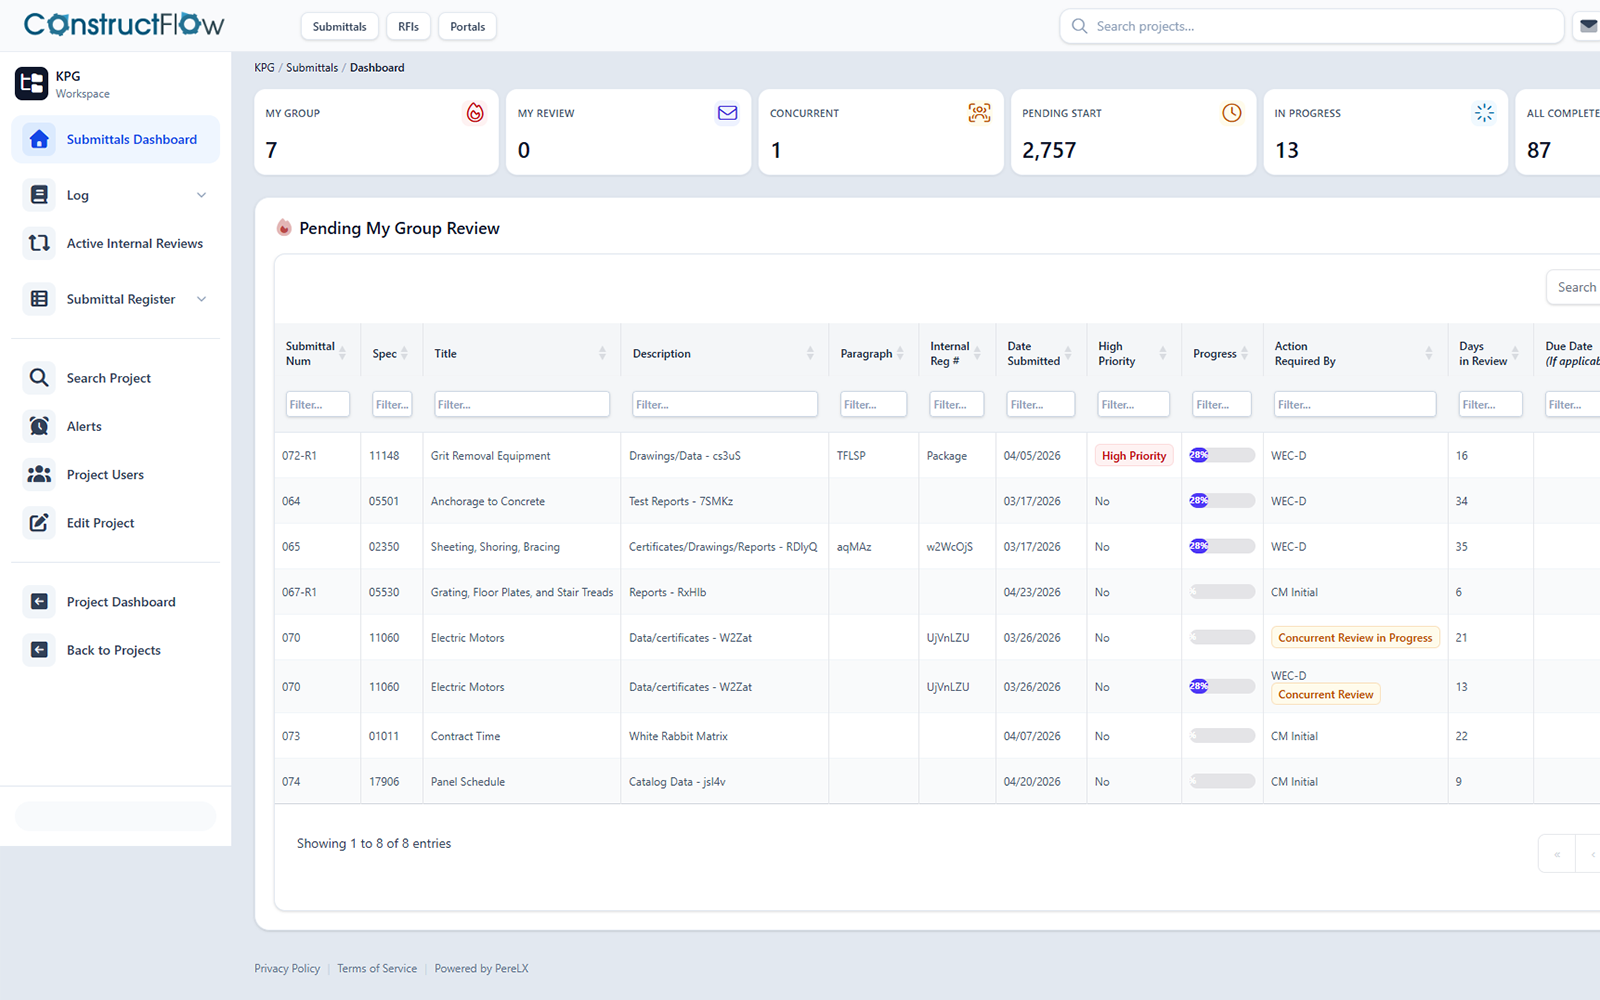Open the Pending Start 2,757 card
This screenshot has height=1000, width=1600.
point(1133,132)
